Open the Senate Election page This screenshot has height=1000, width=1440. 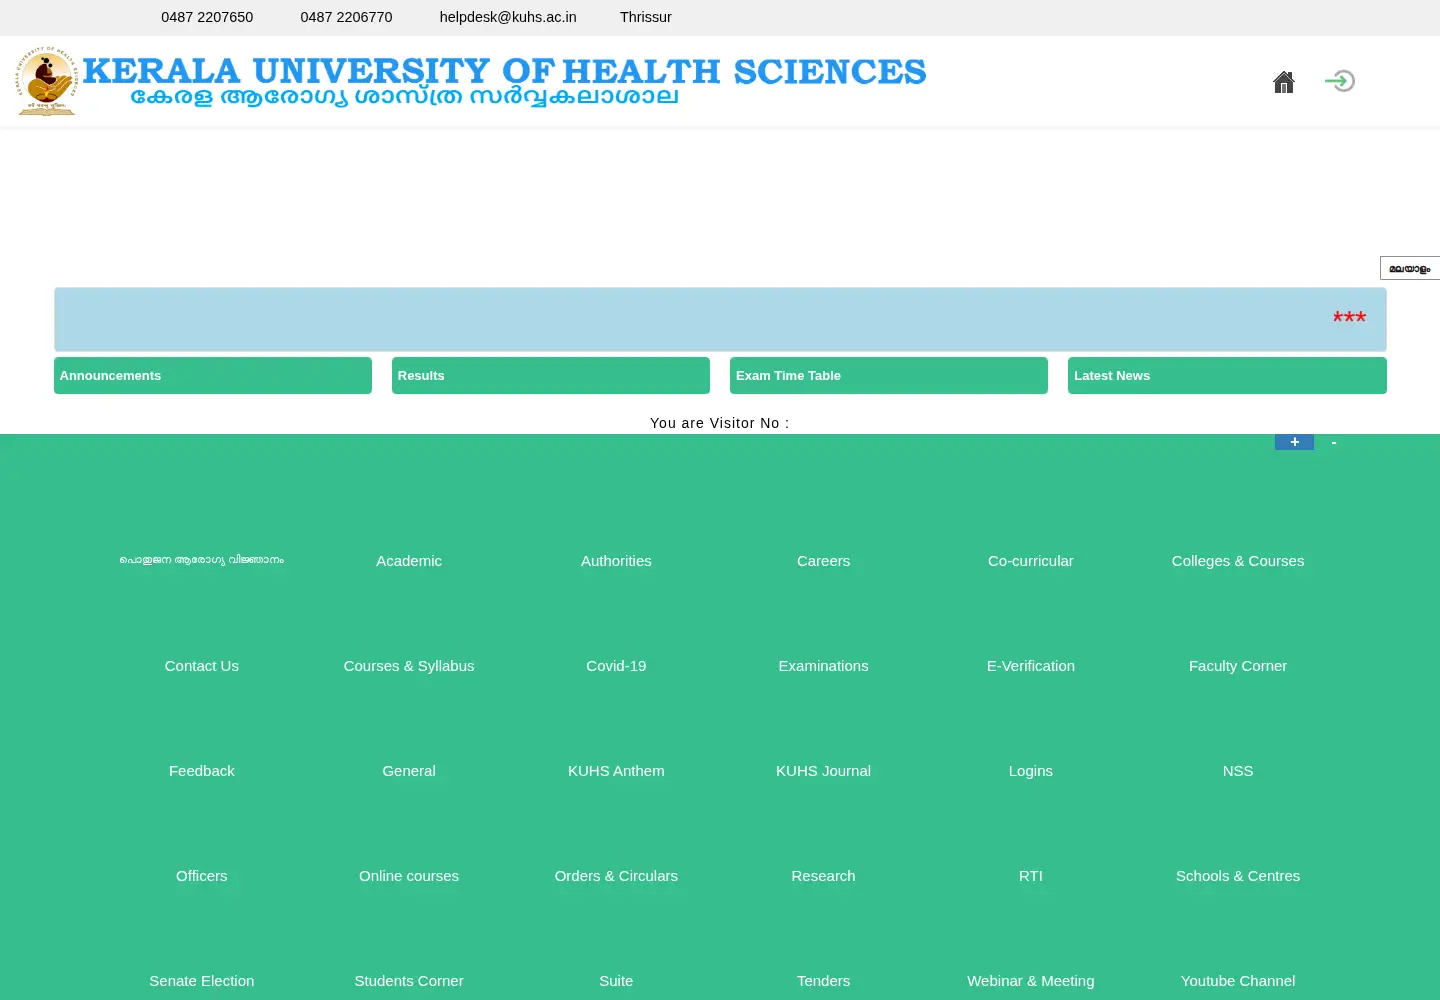pyautogui.click(x=202, y=981)
